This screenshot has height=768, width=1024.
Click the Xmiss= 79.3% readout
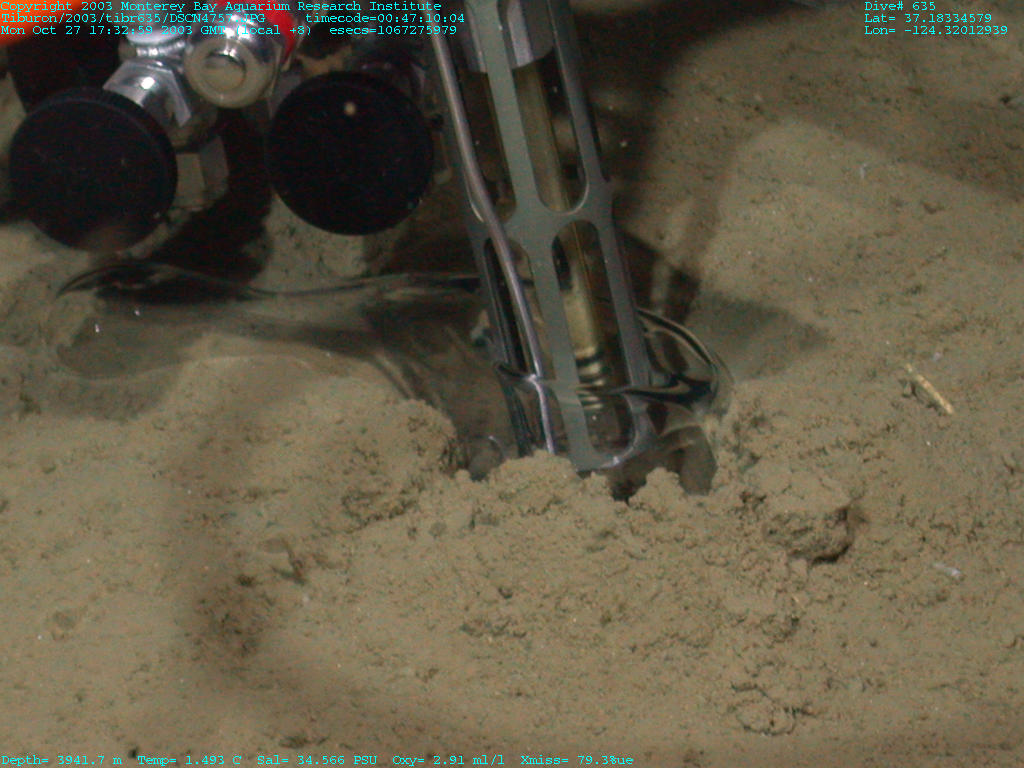pyautogui.click(x=577, y=760)
